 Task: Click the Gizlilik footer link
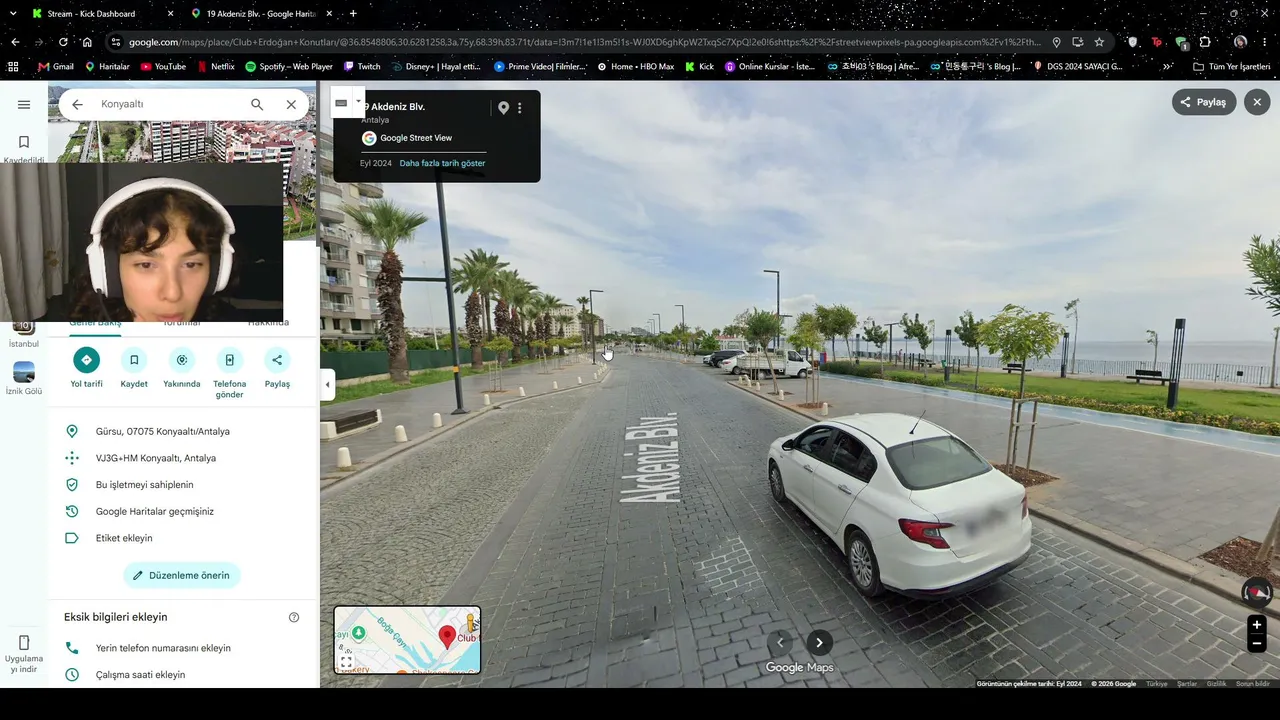pyautogui.click(x=1216, y=684)
